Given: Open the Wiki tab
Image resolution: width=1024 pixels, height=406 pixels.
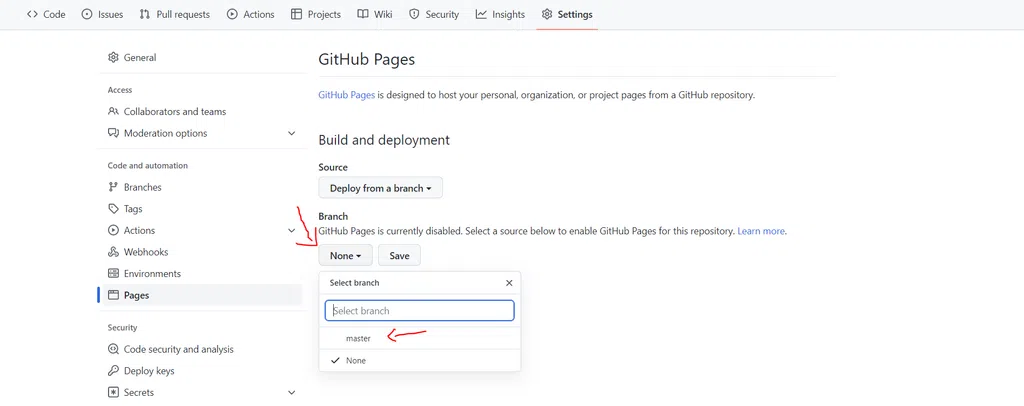Looking at the screenshot, I should coord(375,14).
